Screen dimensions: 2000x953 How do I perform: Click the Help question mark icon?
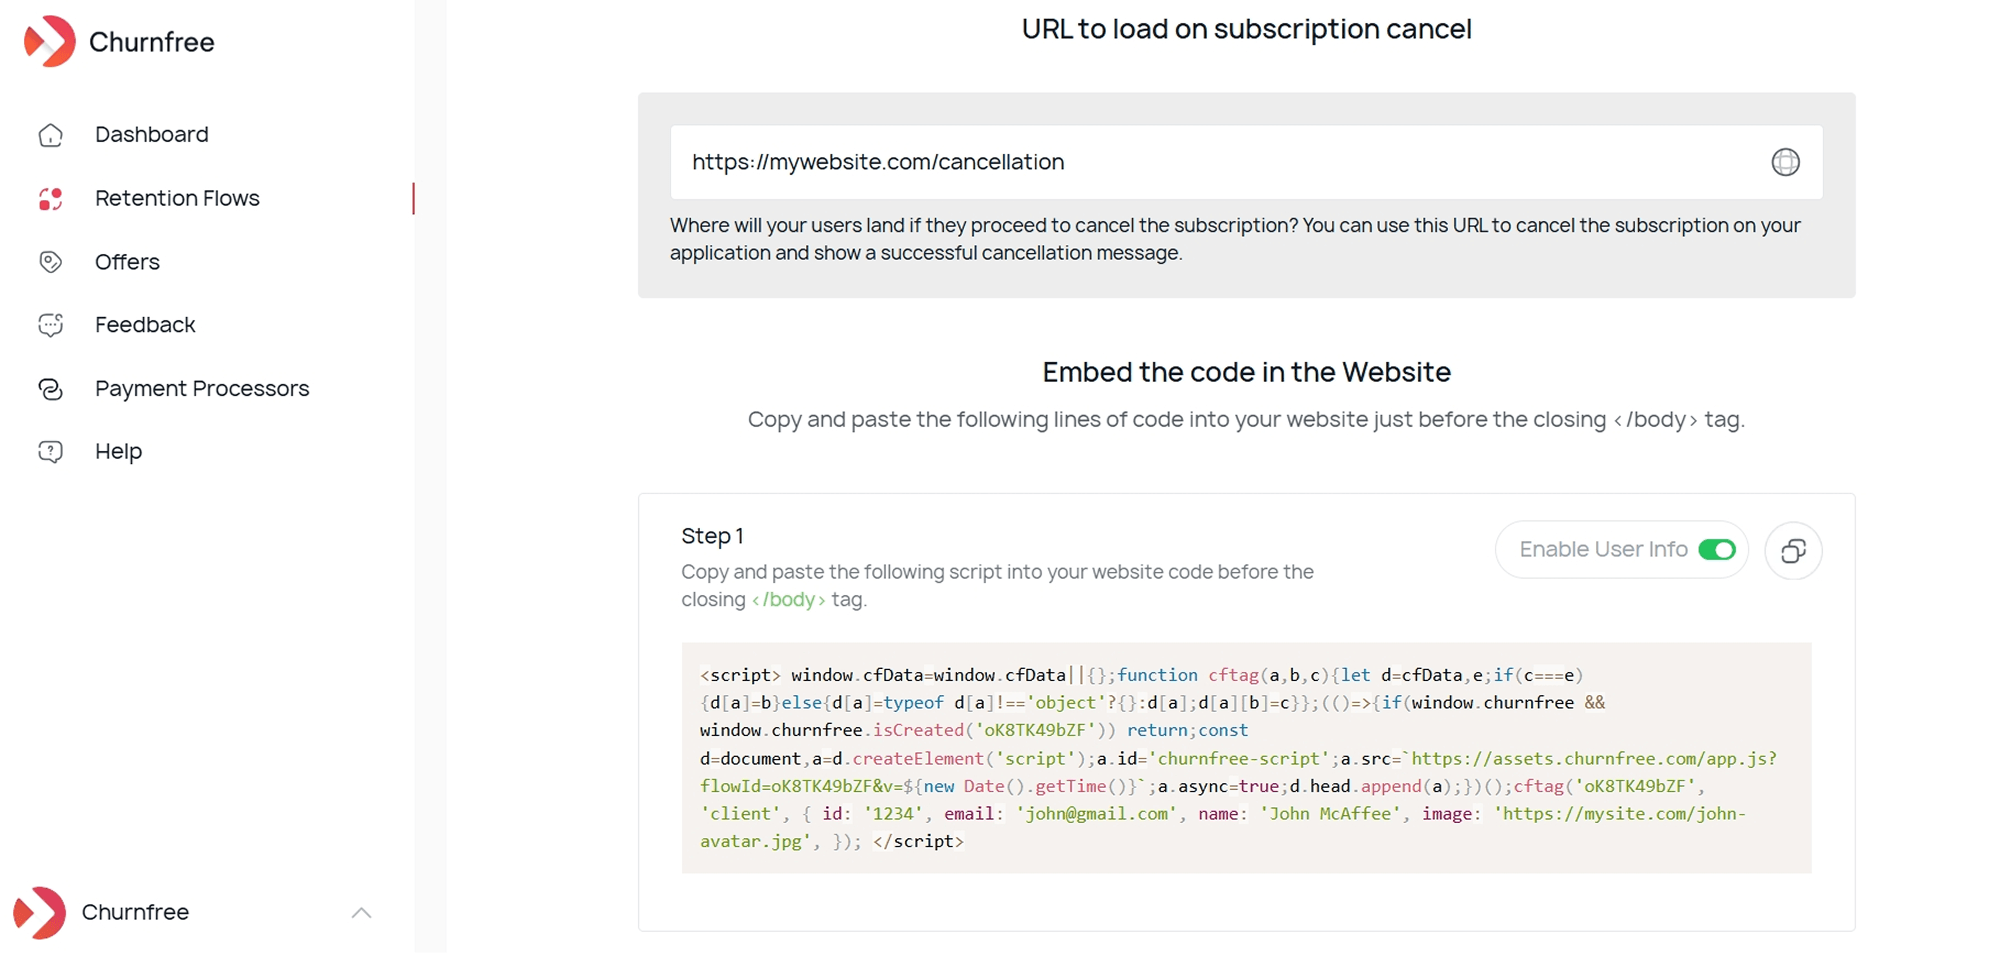(x=51, y=452)
